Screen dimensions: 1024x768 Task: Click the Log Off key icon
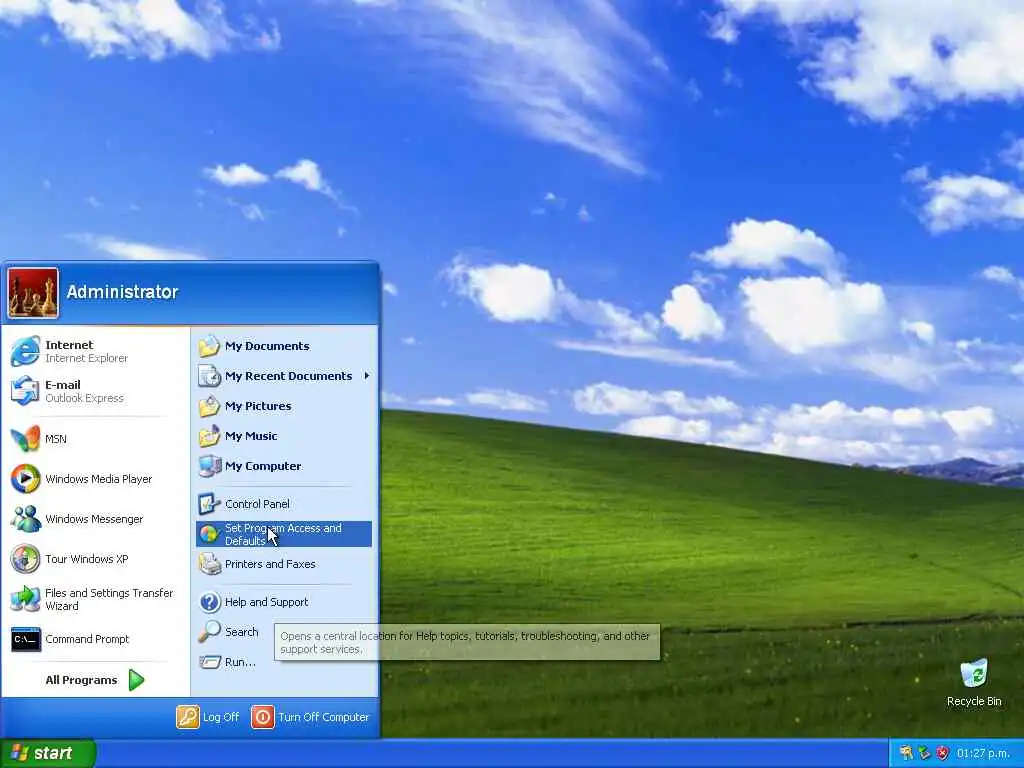pyautogui.click(x=187, y=717)
